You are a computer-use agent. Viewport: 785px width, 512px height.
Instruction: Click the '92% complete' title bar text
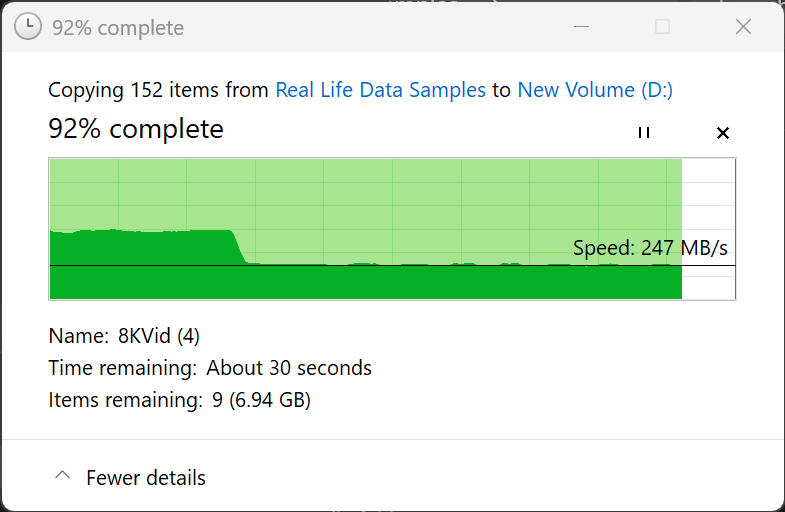coord(118,27)
